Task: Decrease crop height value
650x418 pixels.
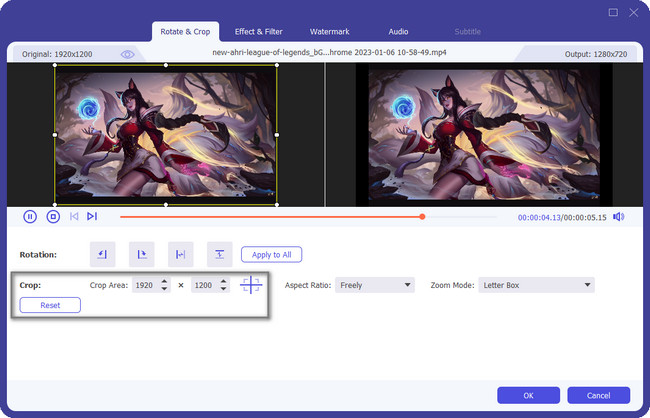Action: [x=223, y=289]
